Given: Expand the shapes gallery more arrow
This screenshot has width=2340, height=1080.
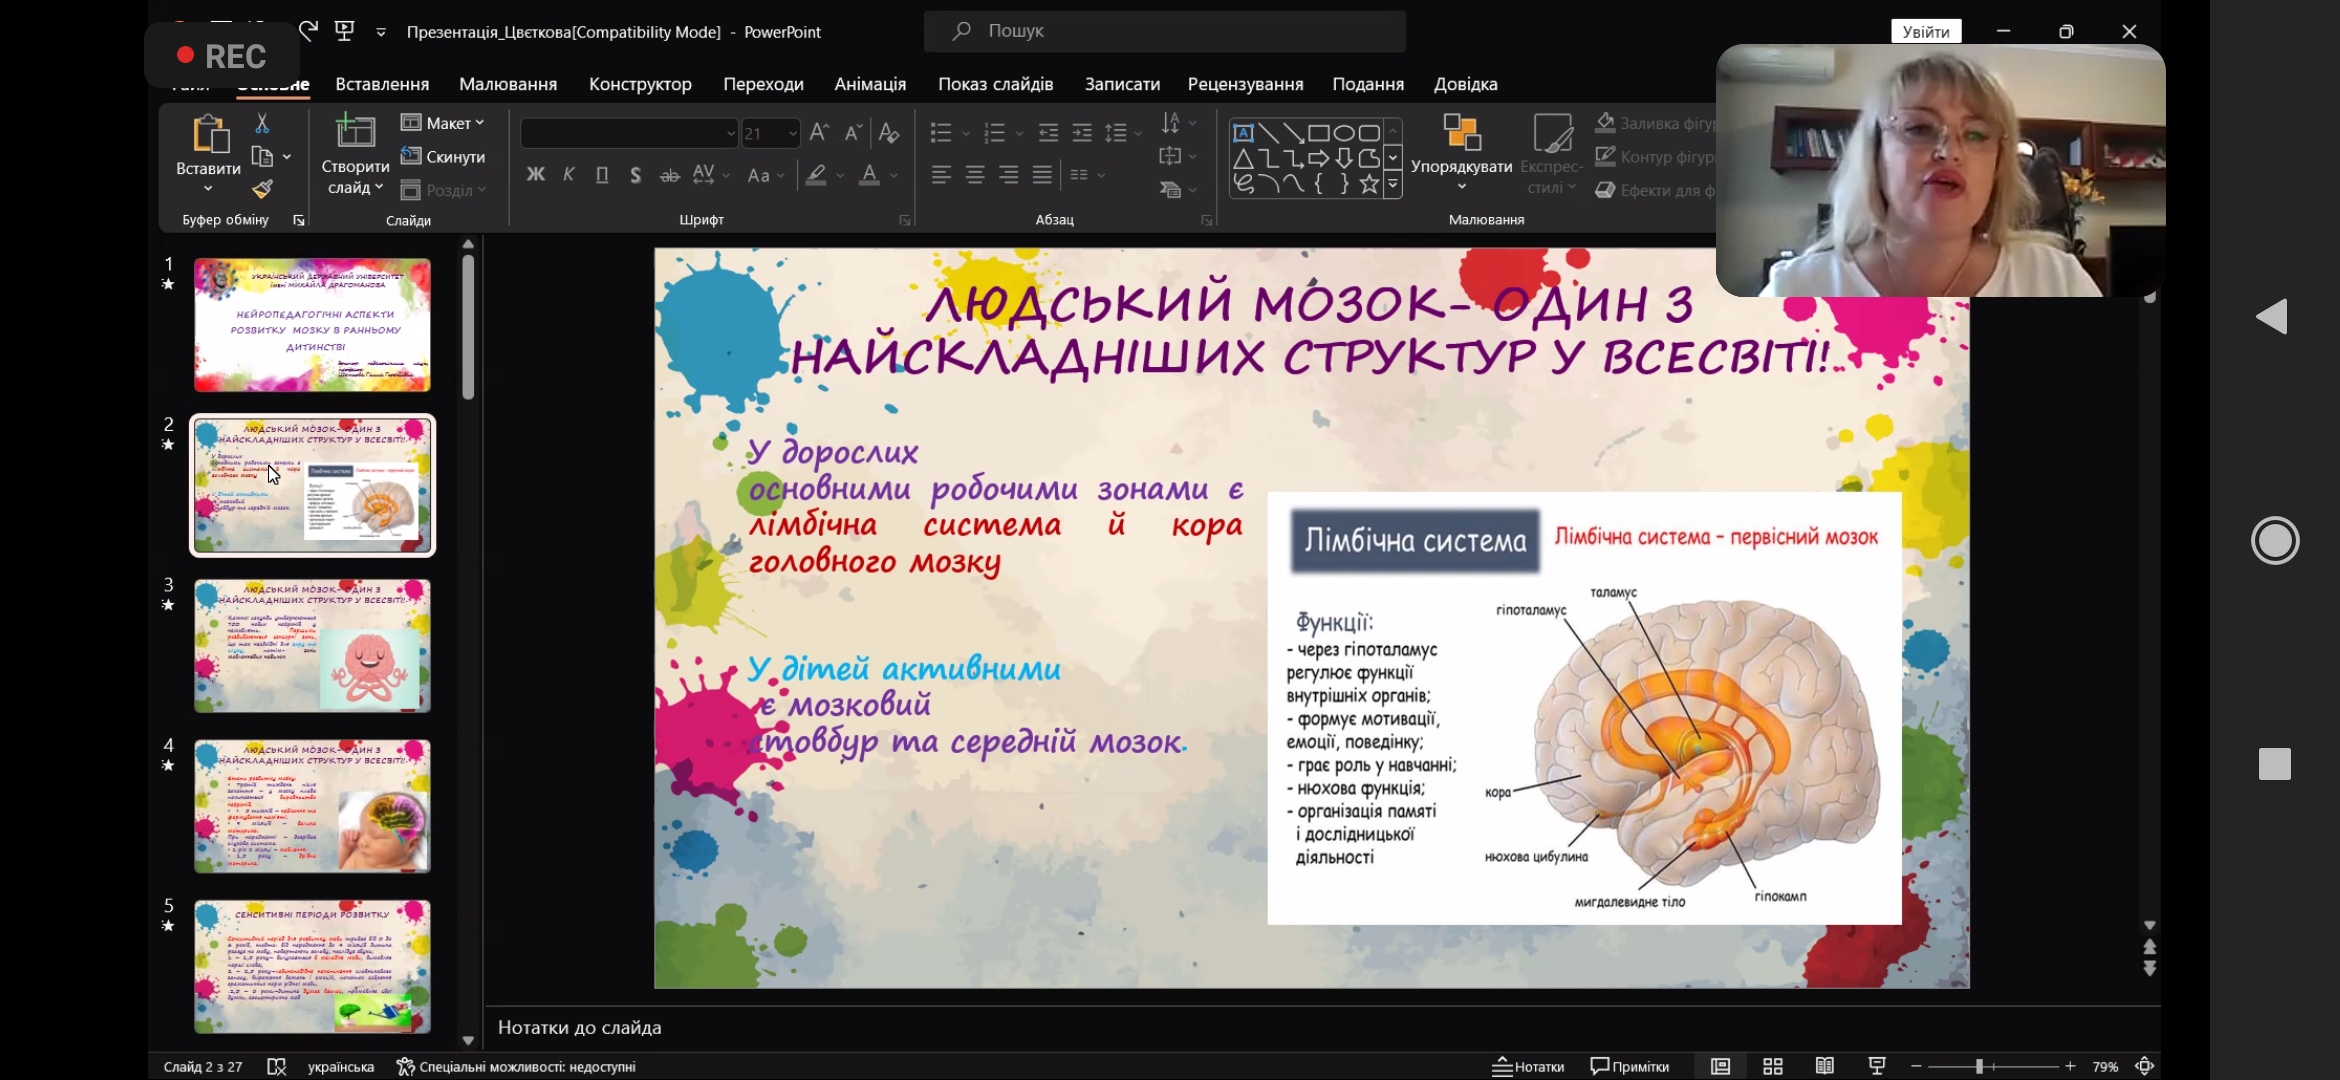Looking at the screenshot, I should [x=1392, y=185].
